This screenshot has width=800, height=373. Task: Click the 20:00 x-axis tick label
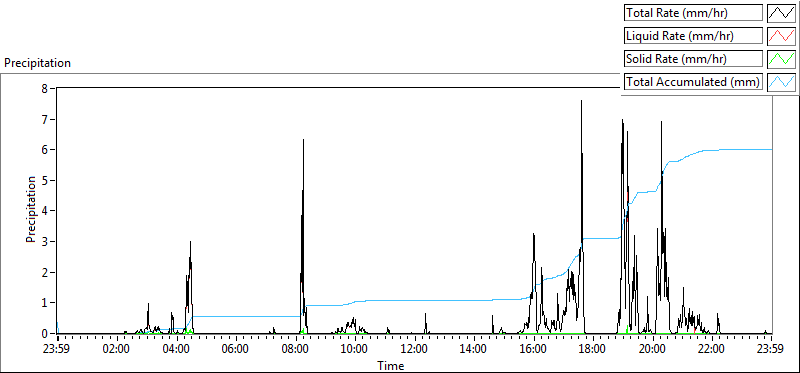tap(653, 350)
